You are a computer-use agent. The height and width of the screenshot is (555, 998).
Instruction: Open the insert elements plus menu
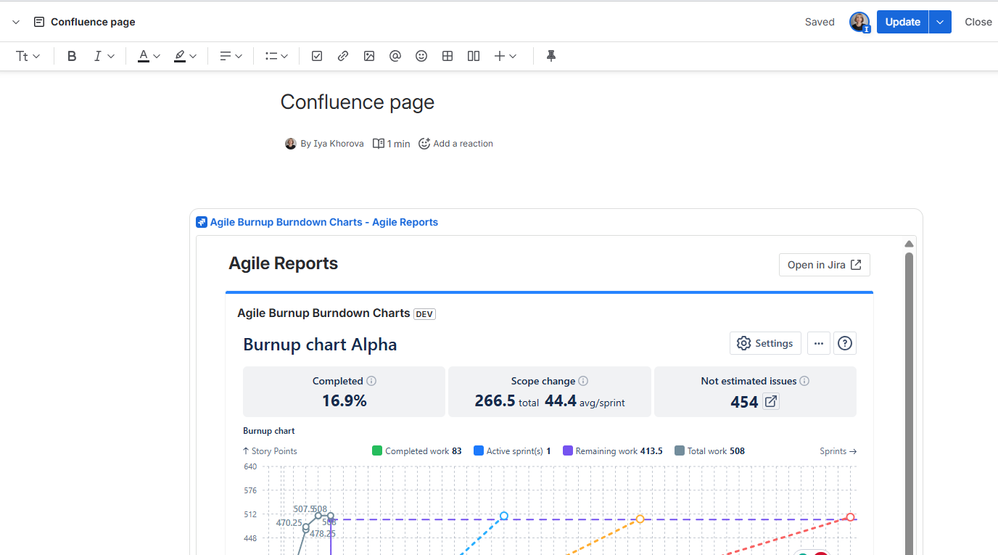click(505, 56)
